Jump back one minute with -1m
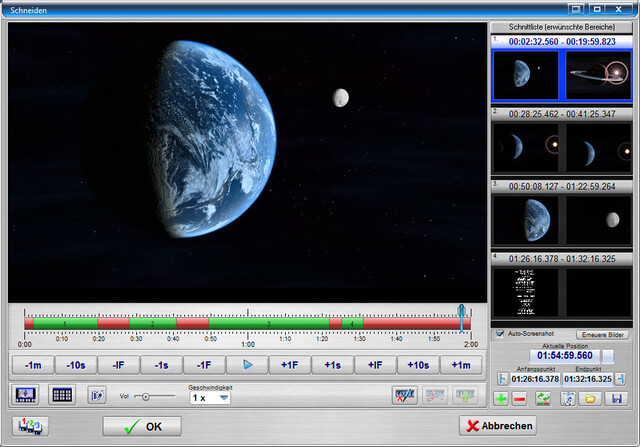The image size is (640, 447). tap(33, 365)
